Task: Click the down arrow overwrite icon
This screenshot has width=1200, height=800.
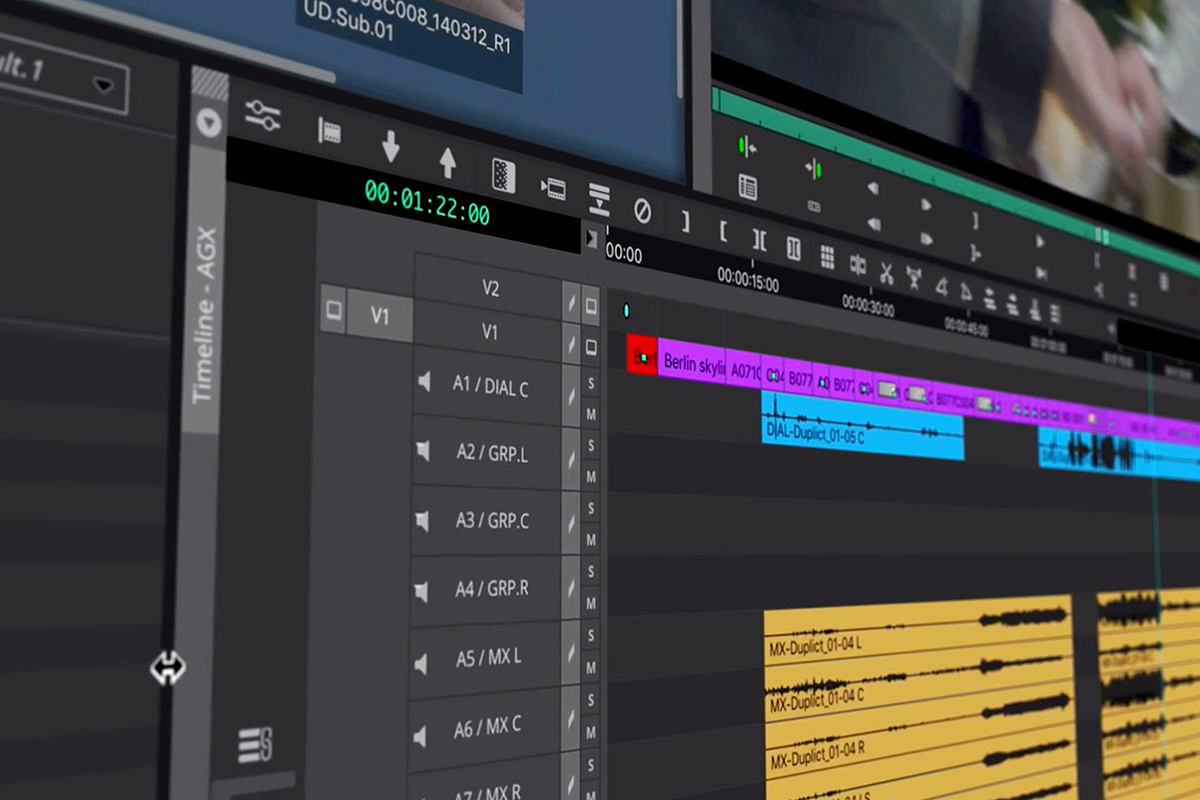Action: pyautogui.click(x=391, y=148)
